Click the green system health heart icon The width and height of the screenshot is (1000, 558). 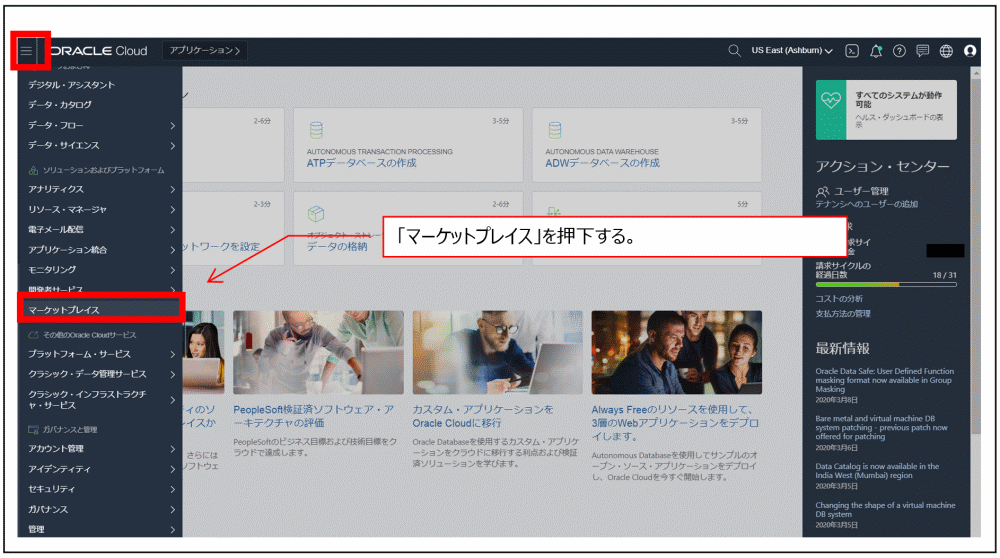[x=830, y=100]
